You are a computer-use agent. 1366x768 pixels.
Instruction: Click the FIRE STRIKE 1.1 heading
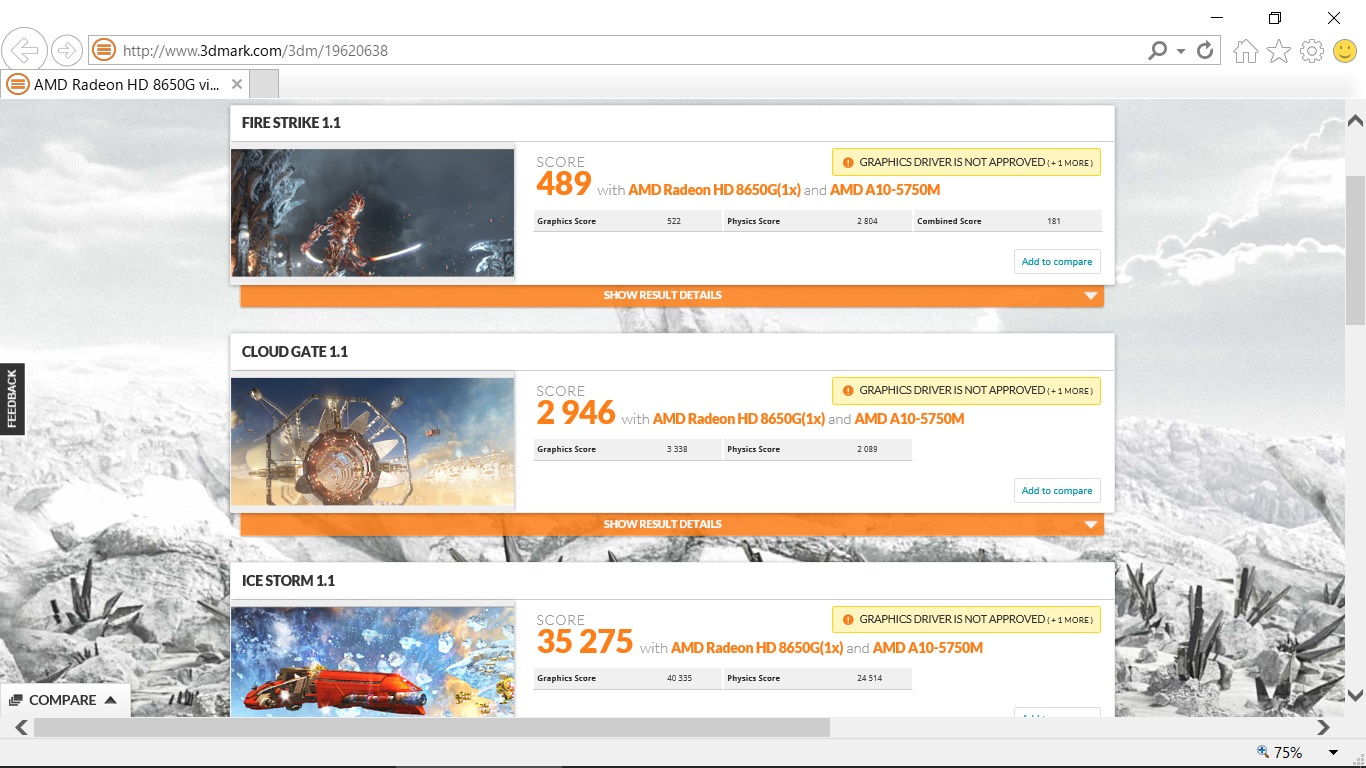click(291, 123)
